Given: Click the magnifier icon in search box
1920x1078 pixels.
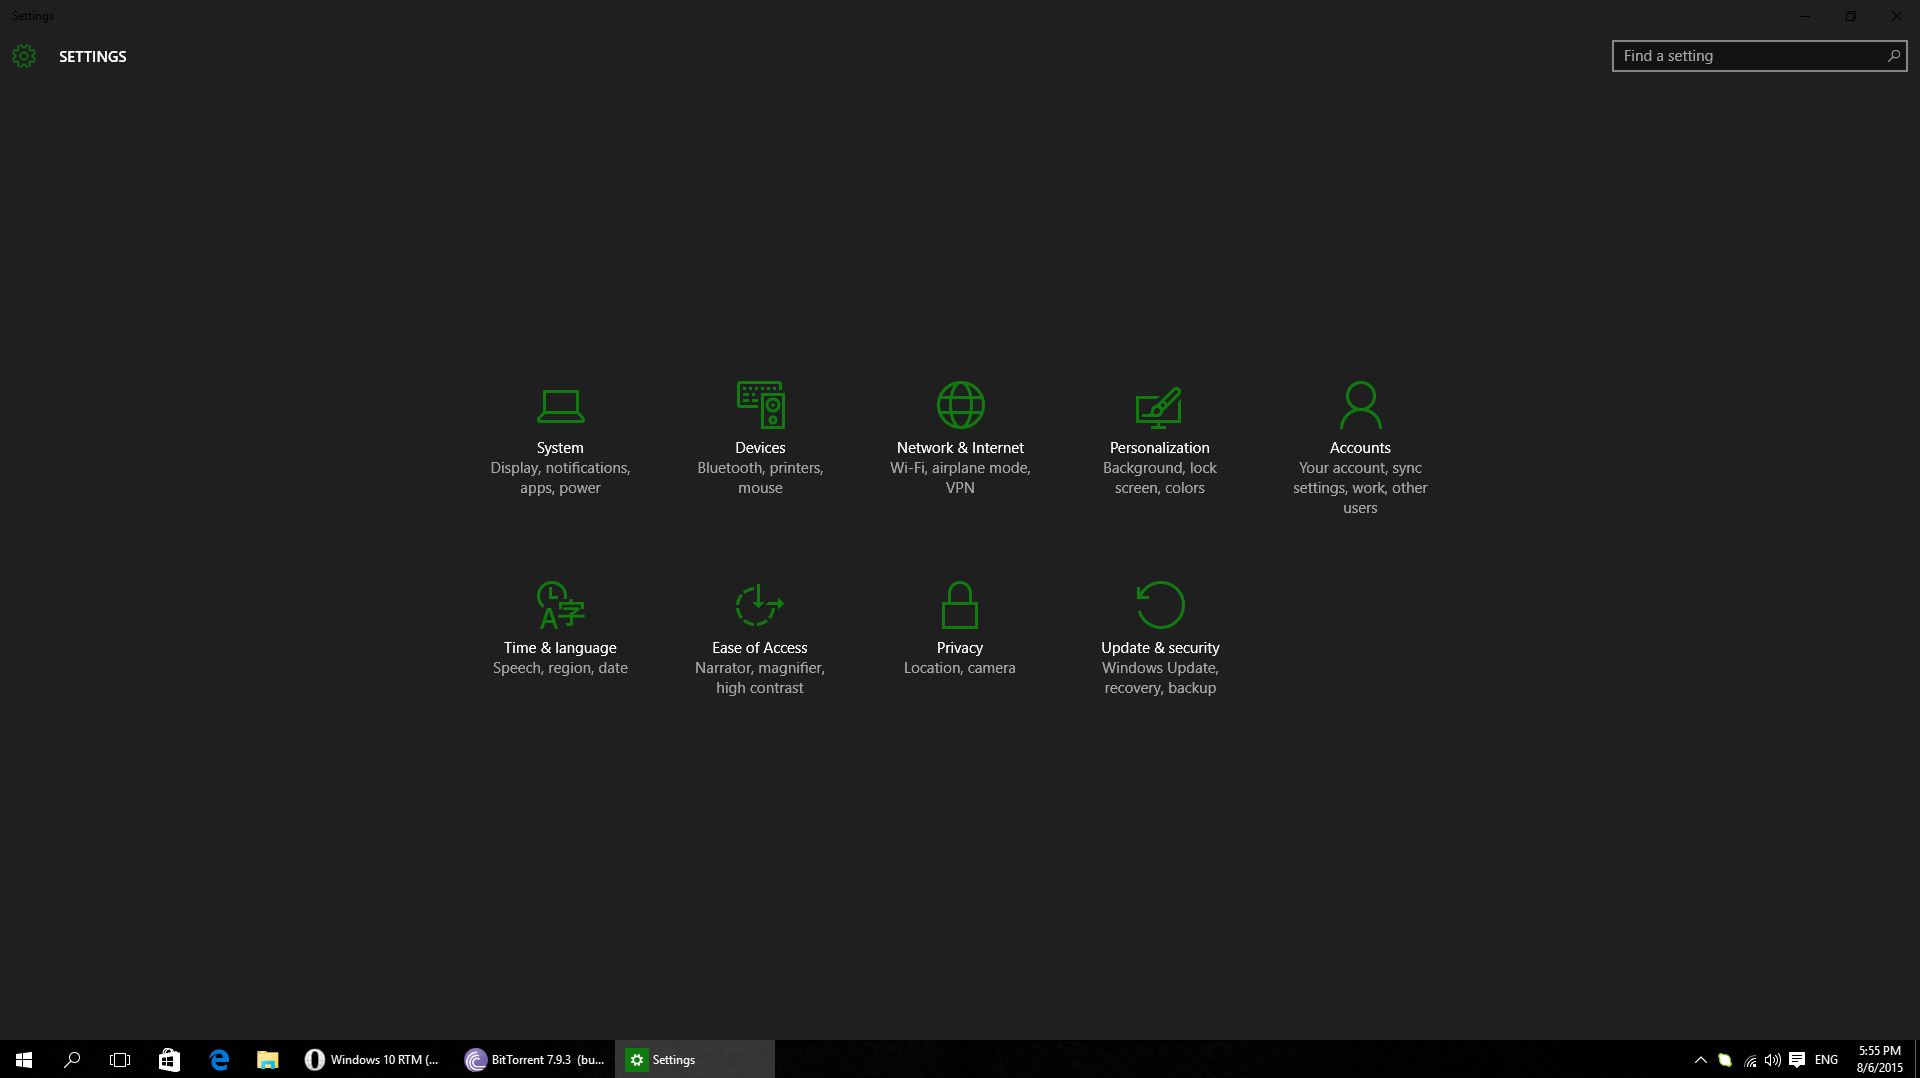Looking at the screenshot, I should (1893, 56).
